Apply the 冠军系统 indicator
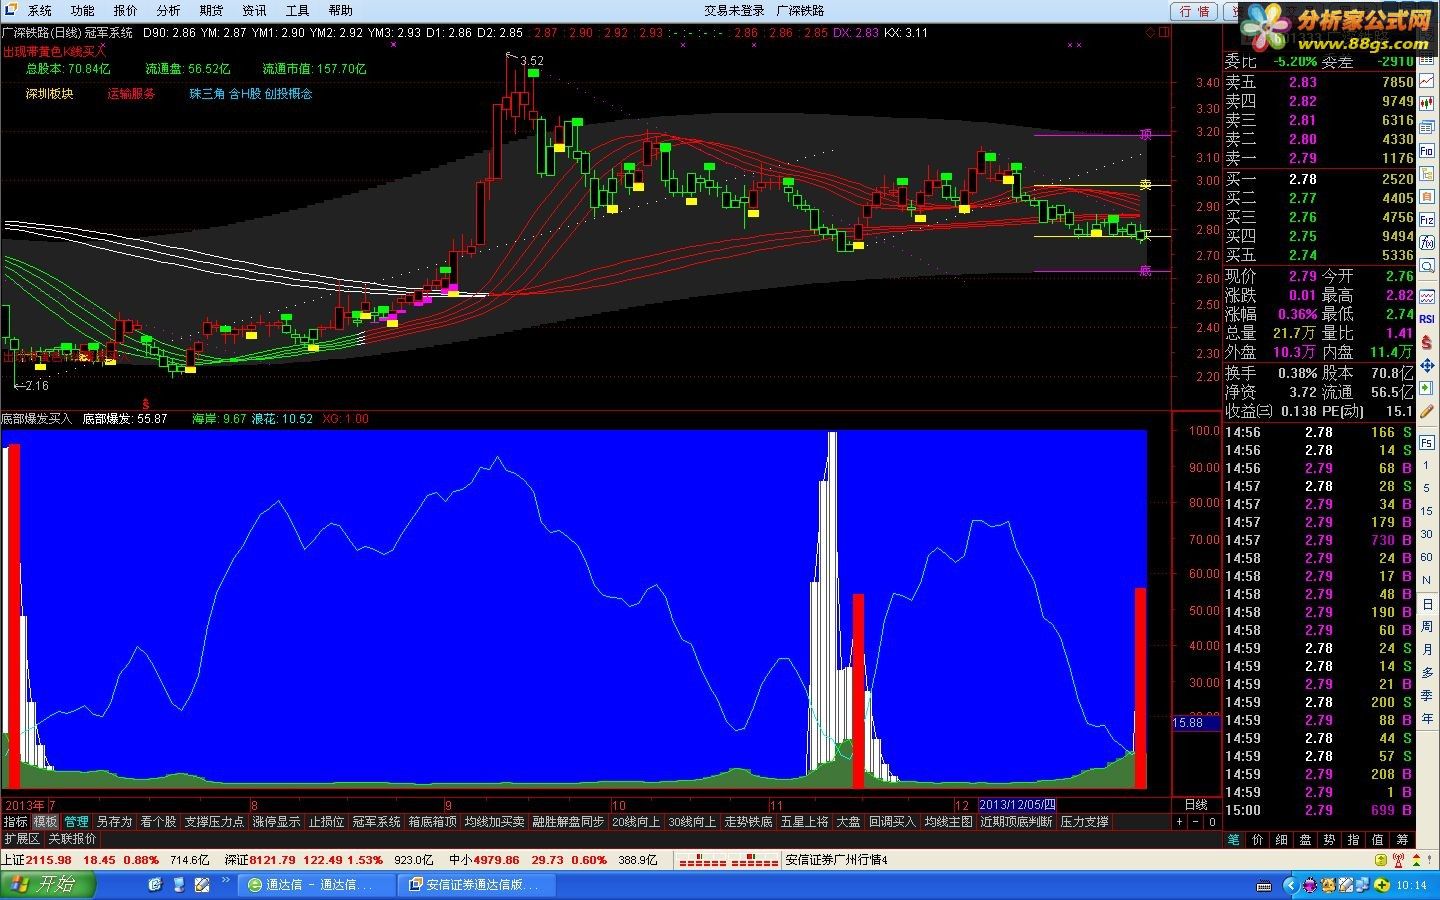This screenshot has height=900, width=1440. (x=376, y=822)
